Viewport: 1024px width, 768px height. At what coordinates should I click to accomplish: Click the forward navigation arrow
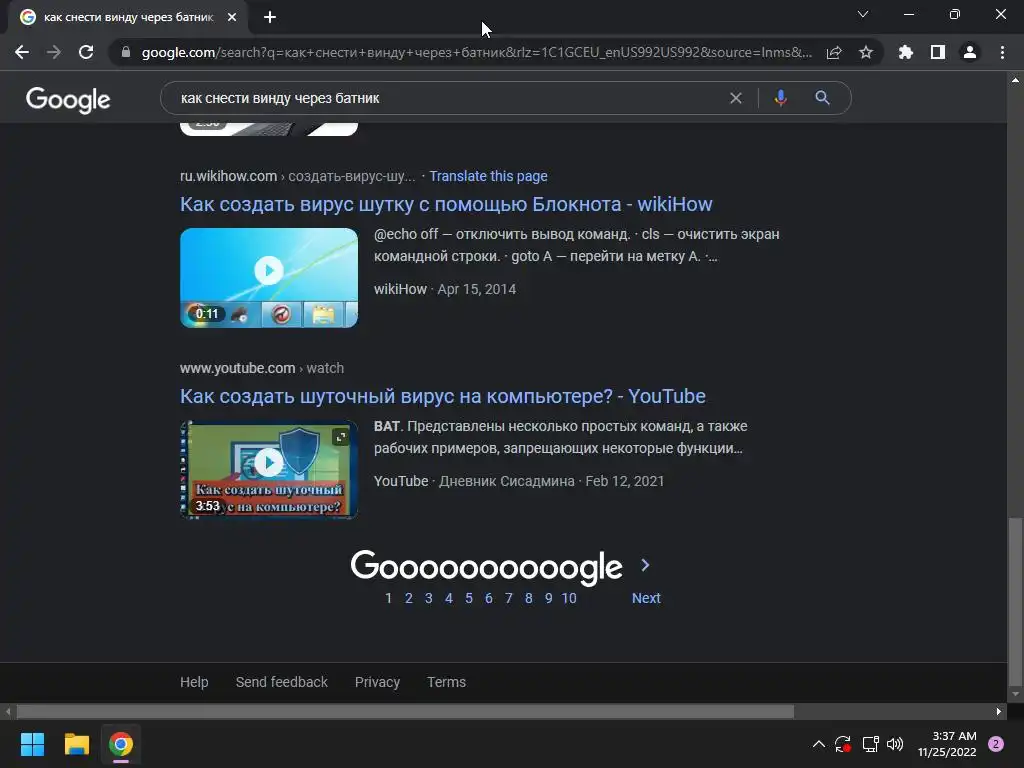pos(54,52)
